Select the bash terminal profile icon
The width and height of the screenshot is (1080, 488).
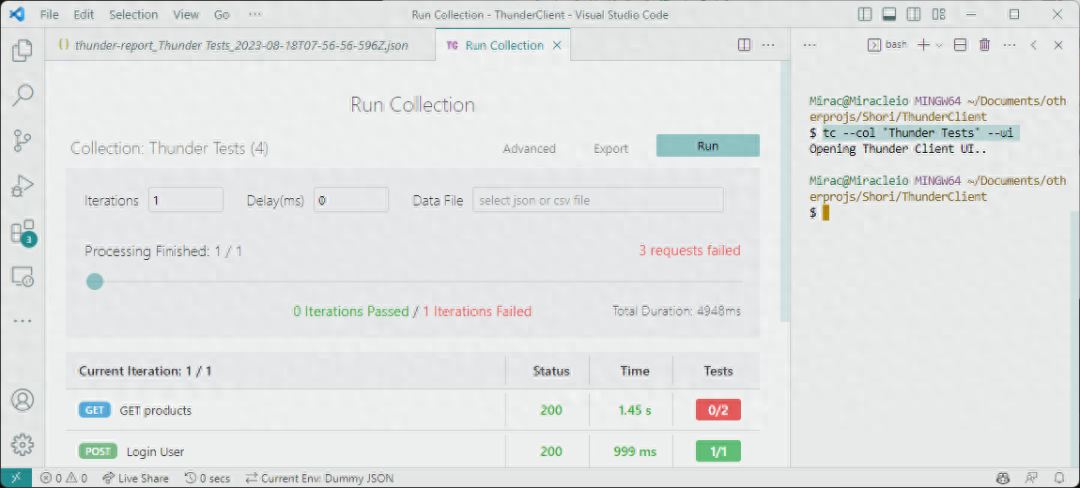(x=873, y=45)
